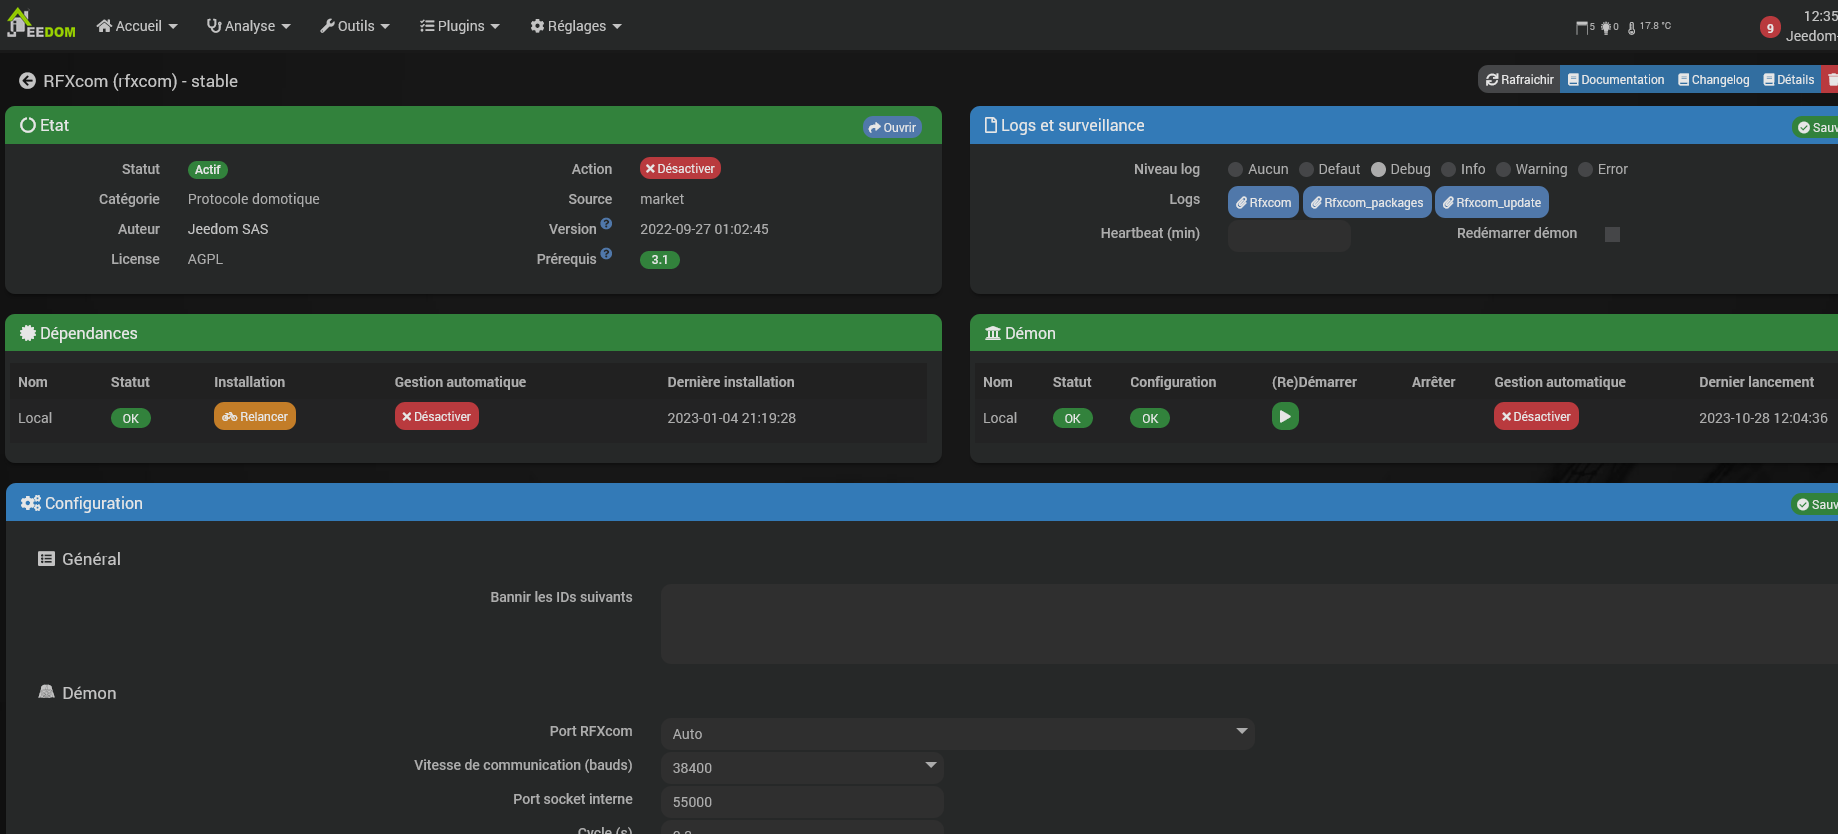Click the version 2022-09-27 01:02:45
Screen dimensions: 1838x834
click(704, 229)
